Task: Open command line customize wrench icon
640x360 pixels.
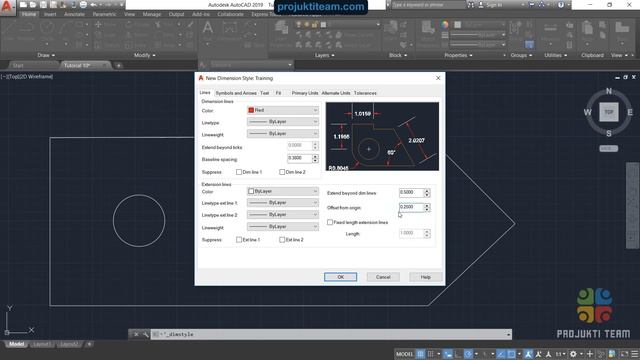Action: pos(145,334)
